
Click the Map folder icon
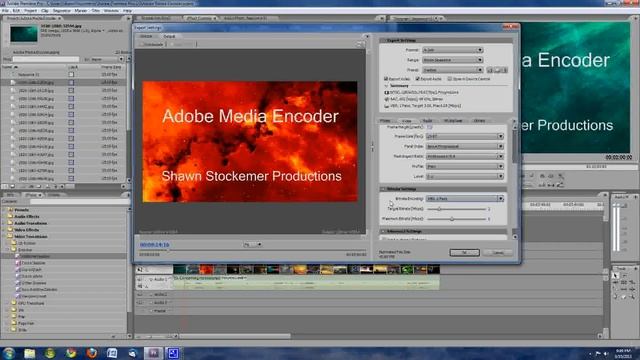click(x=14, y=316)
